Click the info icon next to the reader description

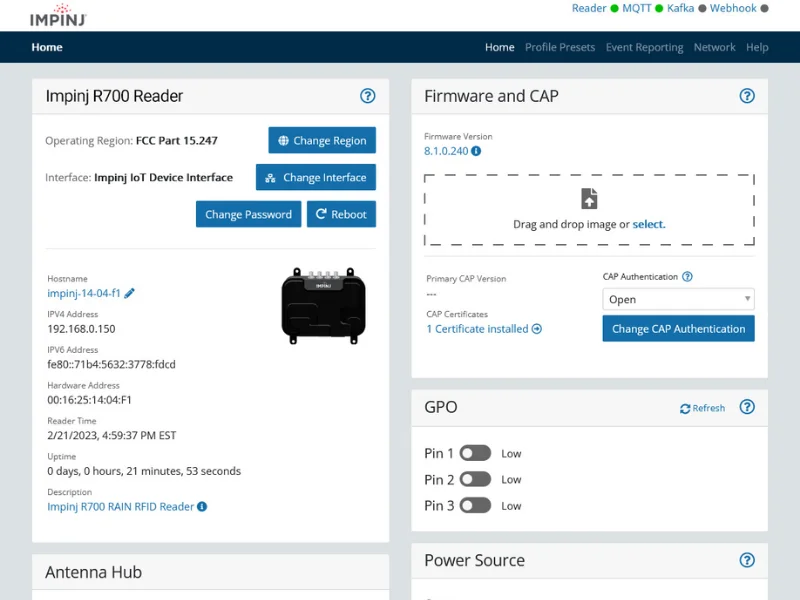point(205,506)
